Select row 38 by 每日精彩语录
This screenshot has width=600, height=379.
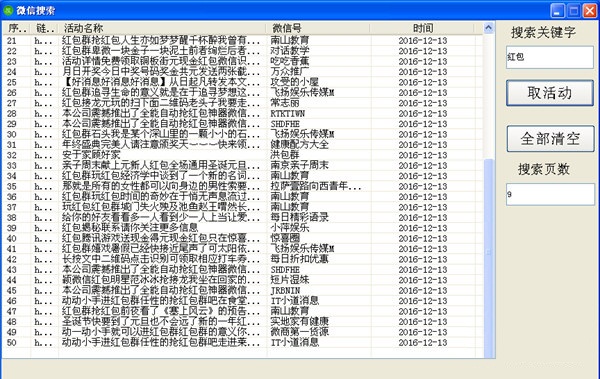tap(243, 217)
